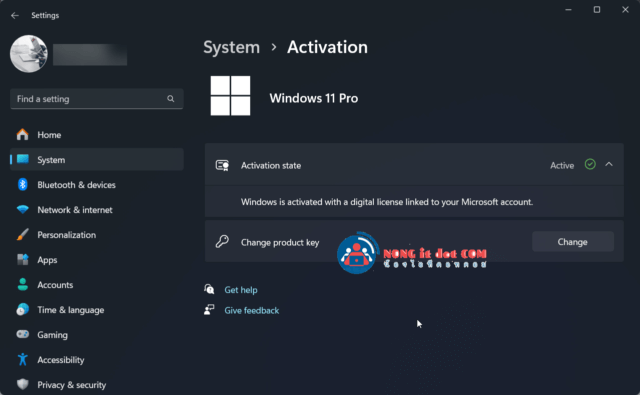Open Accessibility settings
This screenshot has width=640, height=395.
pos(97,360)
